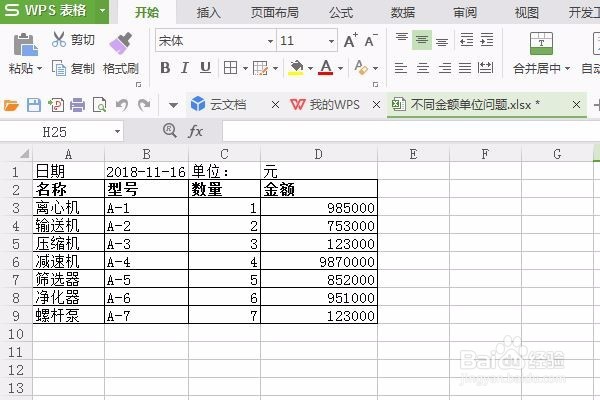Decrease font size with A- icon
This screenshot has width=600, height=400.
(x=370, y=40)
